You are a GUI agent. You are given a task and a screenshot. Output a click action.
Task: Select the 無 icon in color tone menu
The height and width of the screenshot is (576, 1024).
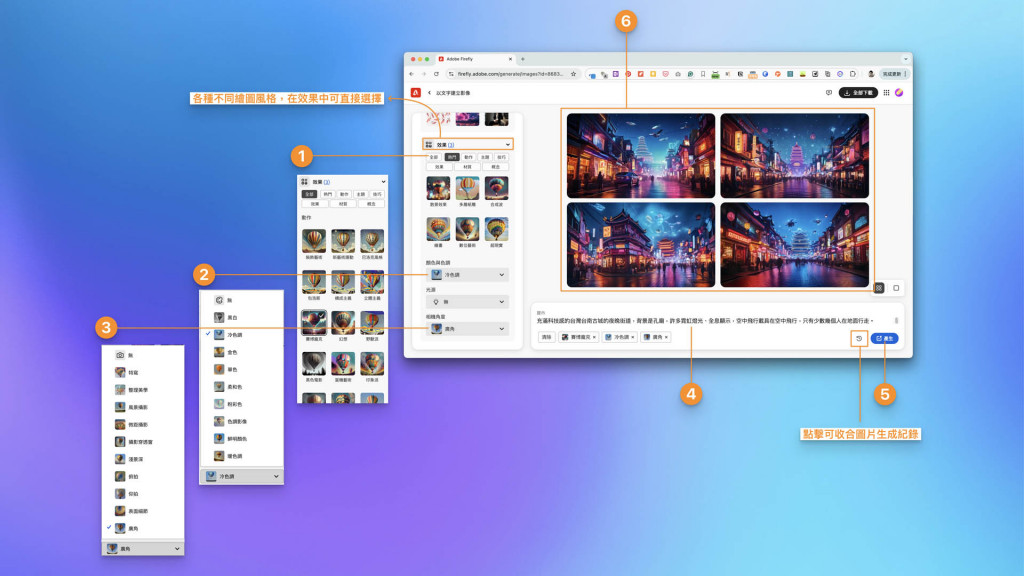point(219,300)
